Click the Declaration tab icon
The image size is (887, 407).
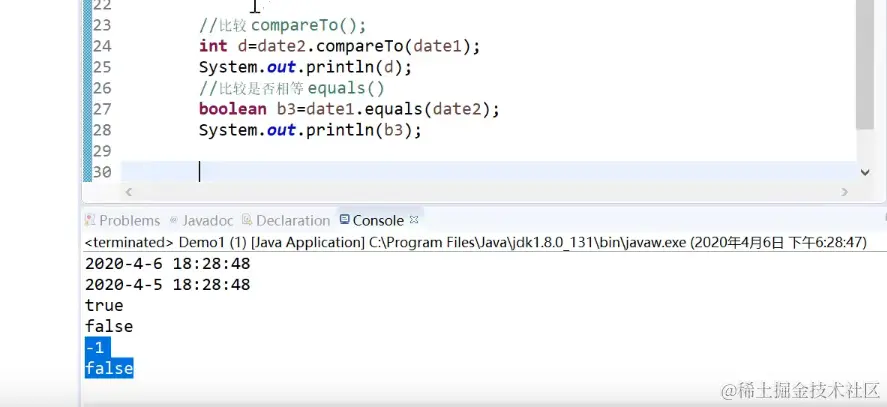coord(247,220)
